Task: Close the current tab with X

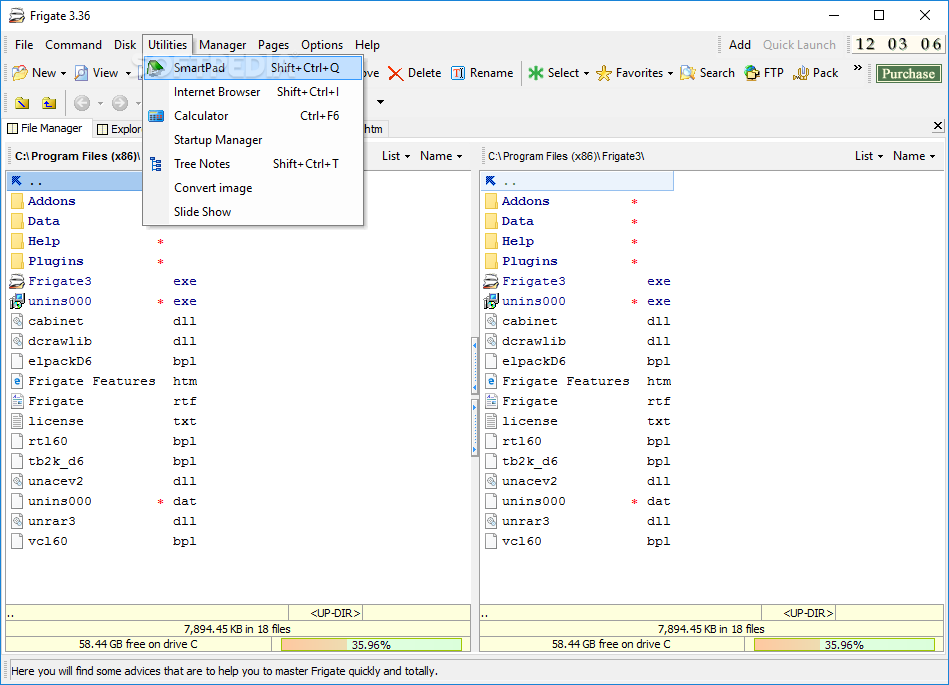Action: coord(938,125)
